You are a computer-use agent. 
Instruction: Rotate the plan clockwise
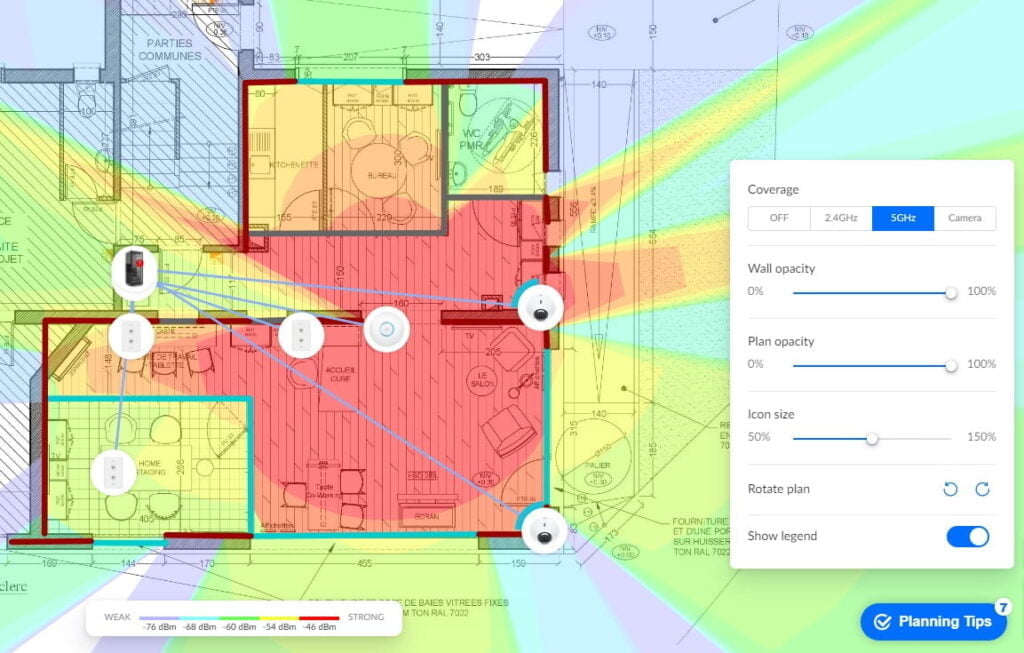982,489
